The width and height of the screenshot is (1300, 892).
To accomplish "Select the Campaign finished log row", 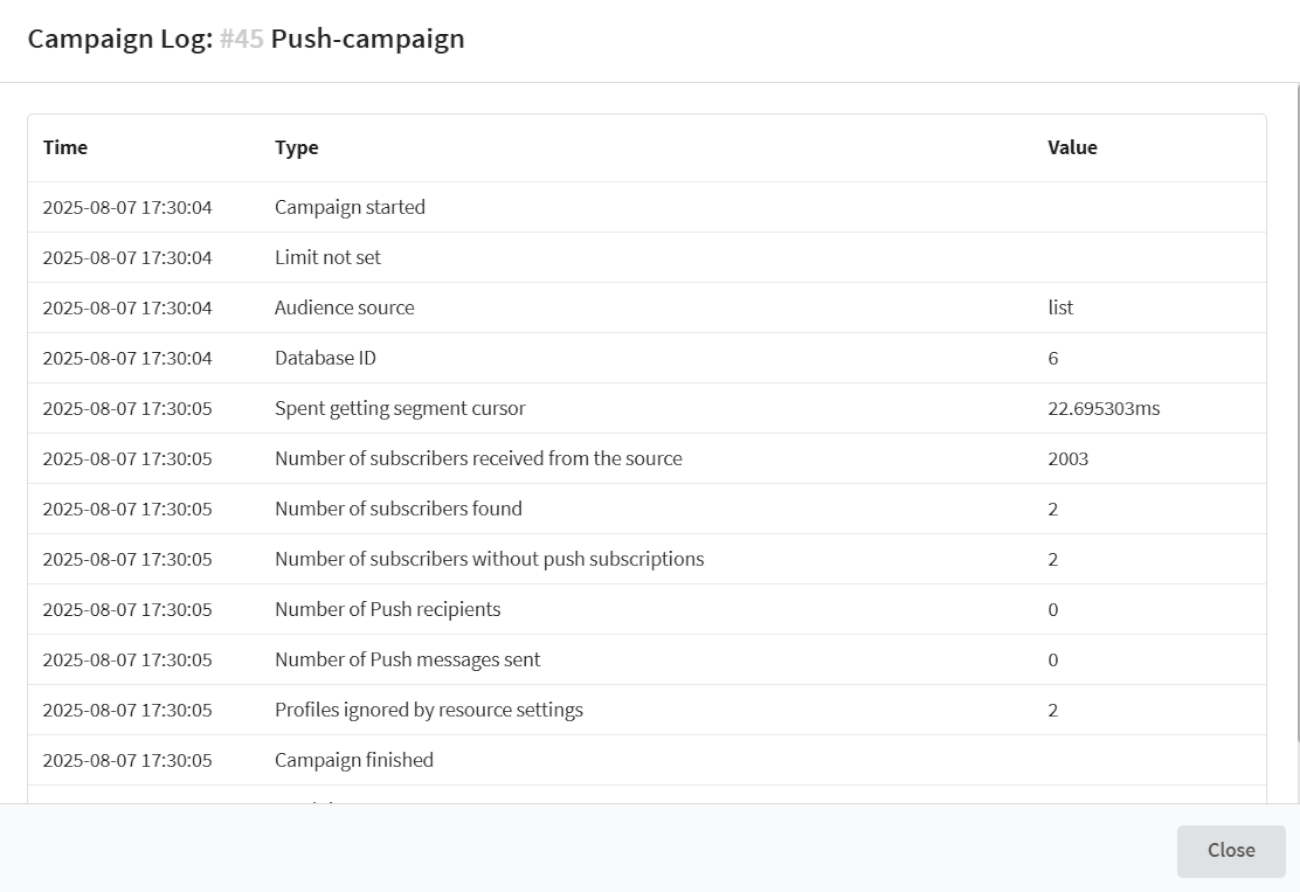I will [354, 760].
